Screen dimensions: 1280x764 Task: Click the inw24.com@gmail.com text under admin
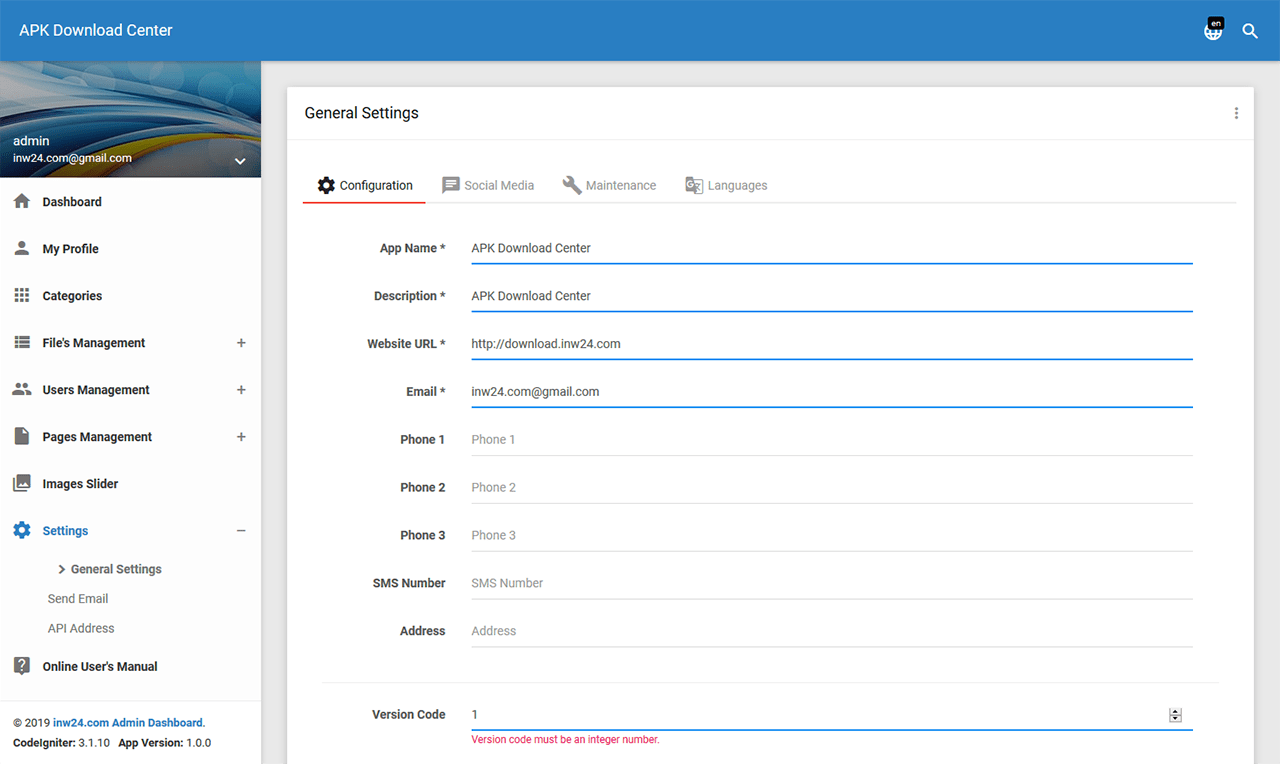[x=72, y=158]
